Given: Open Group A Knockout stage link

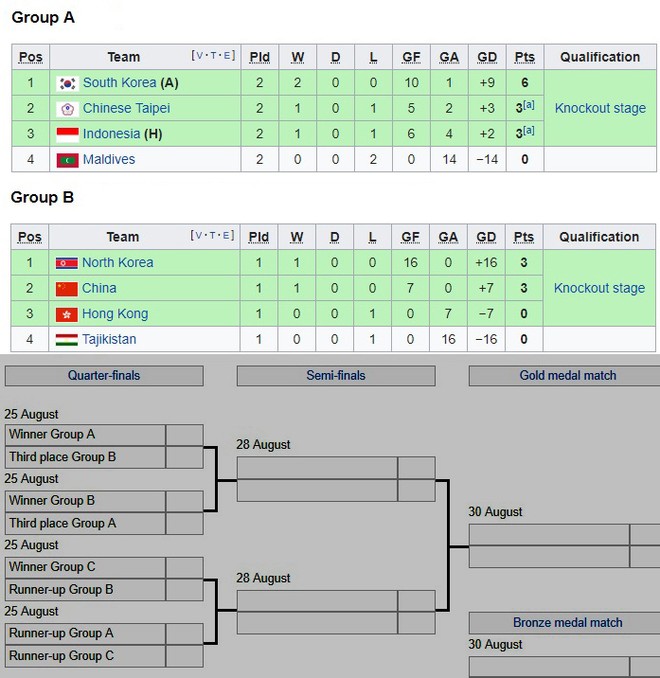Looking at the screenshot, I should (600, 108).
